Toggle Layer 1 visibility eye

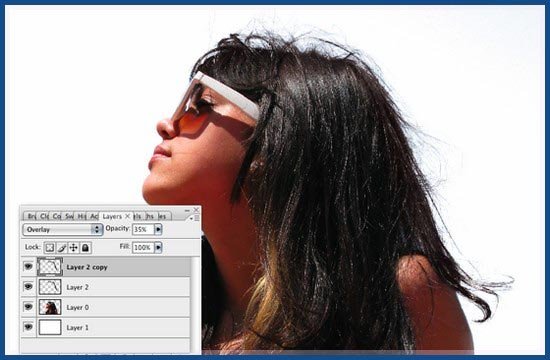(28, 327)
